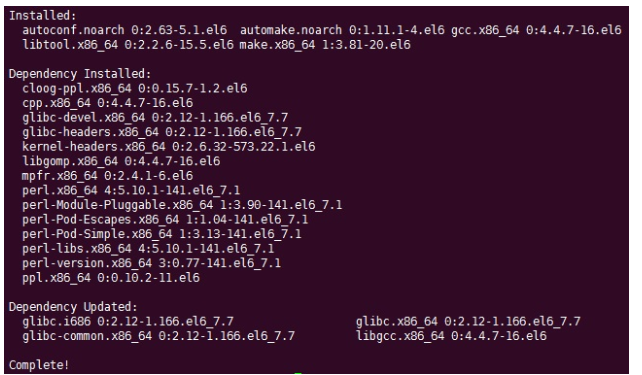Click autoconf.noarch package entry
Viewport: 642px width, 375px height.
point(124,30)
